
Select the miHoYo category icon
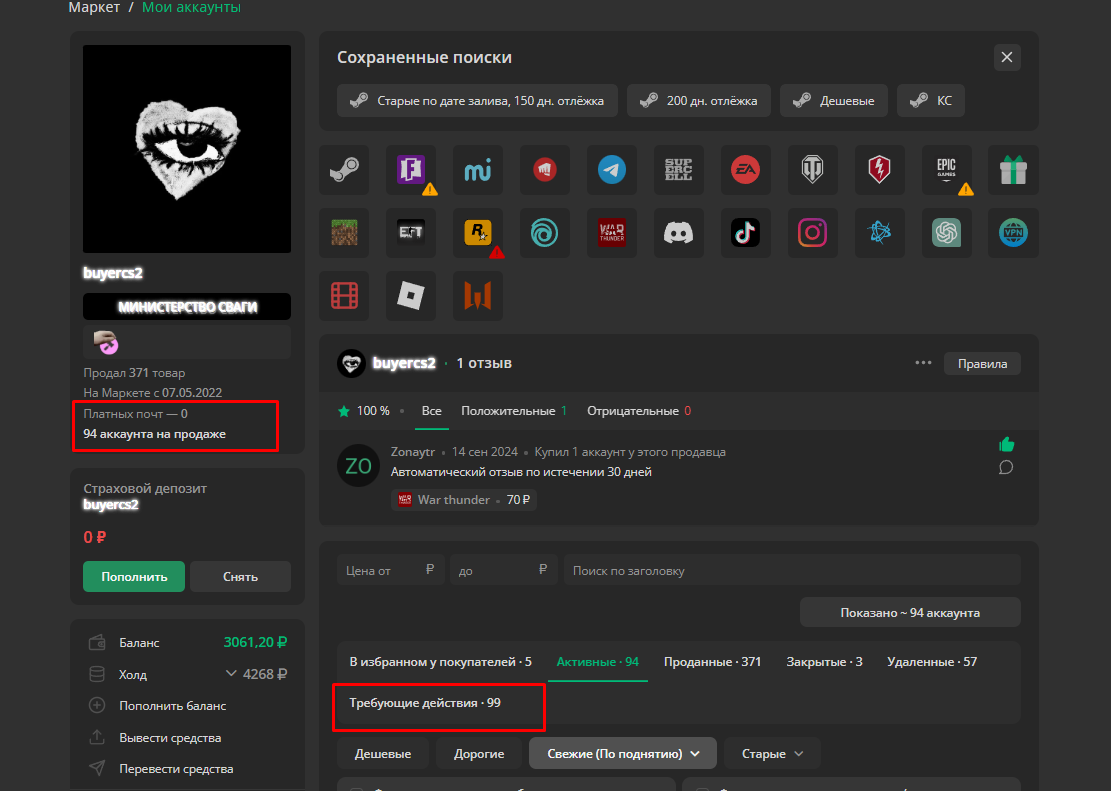click(x=478, y=170)
